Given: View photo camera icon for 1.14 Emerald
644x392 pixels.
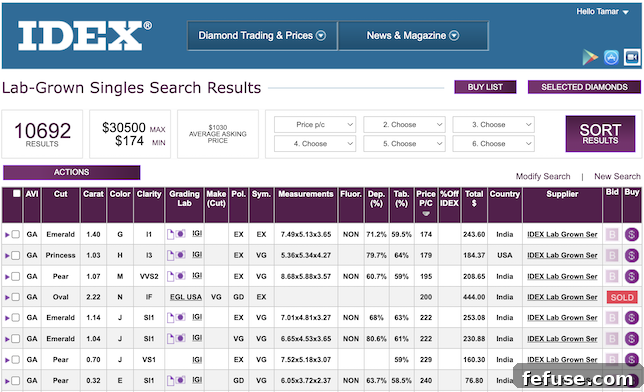Looking at the screenshot, I should (x=180, y=317).
